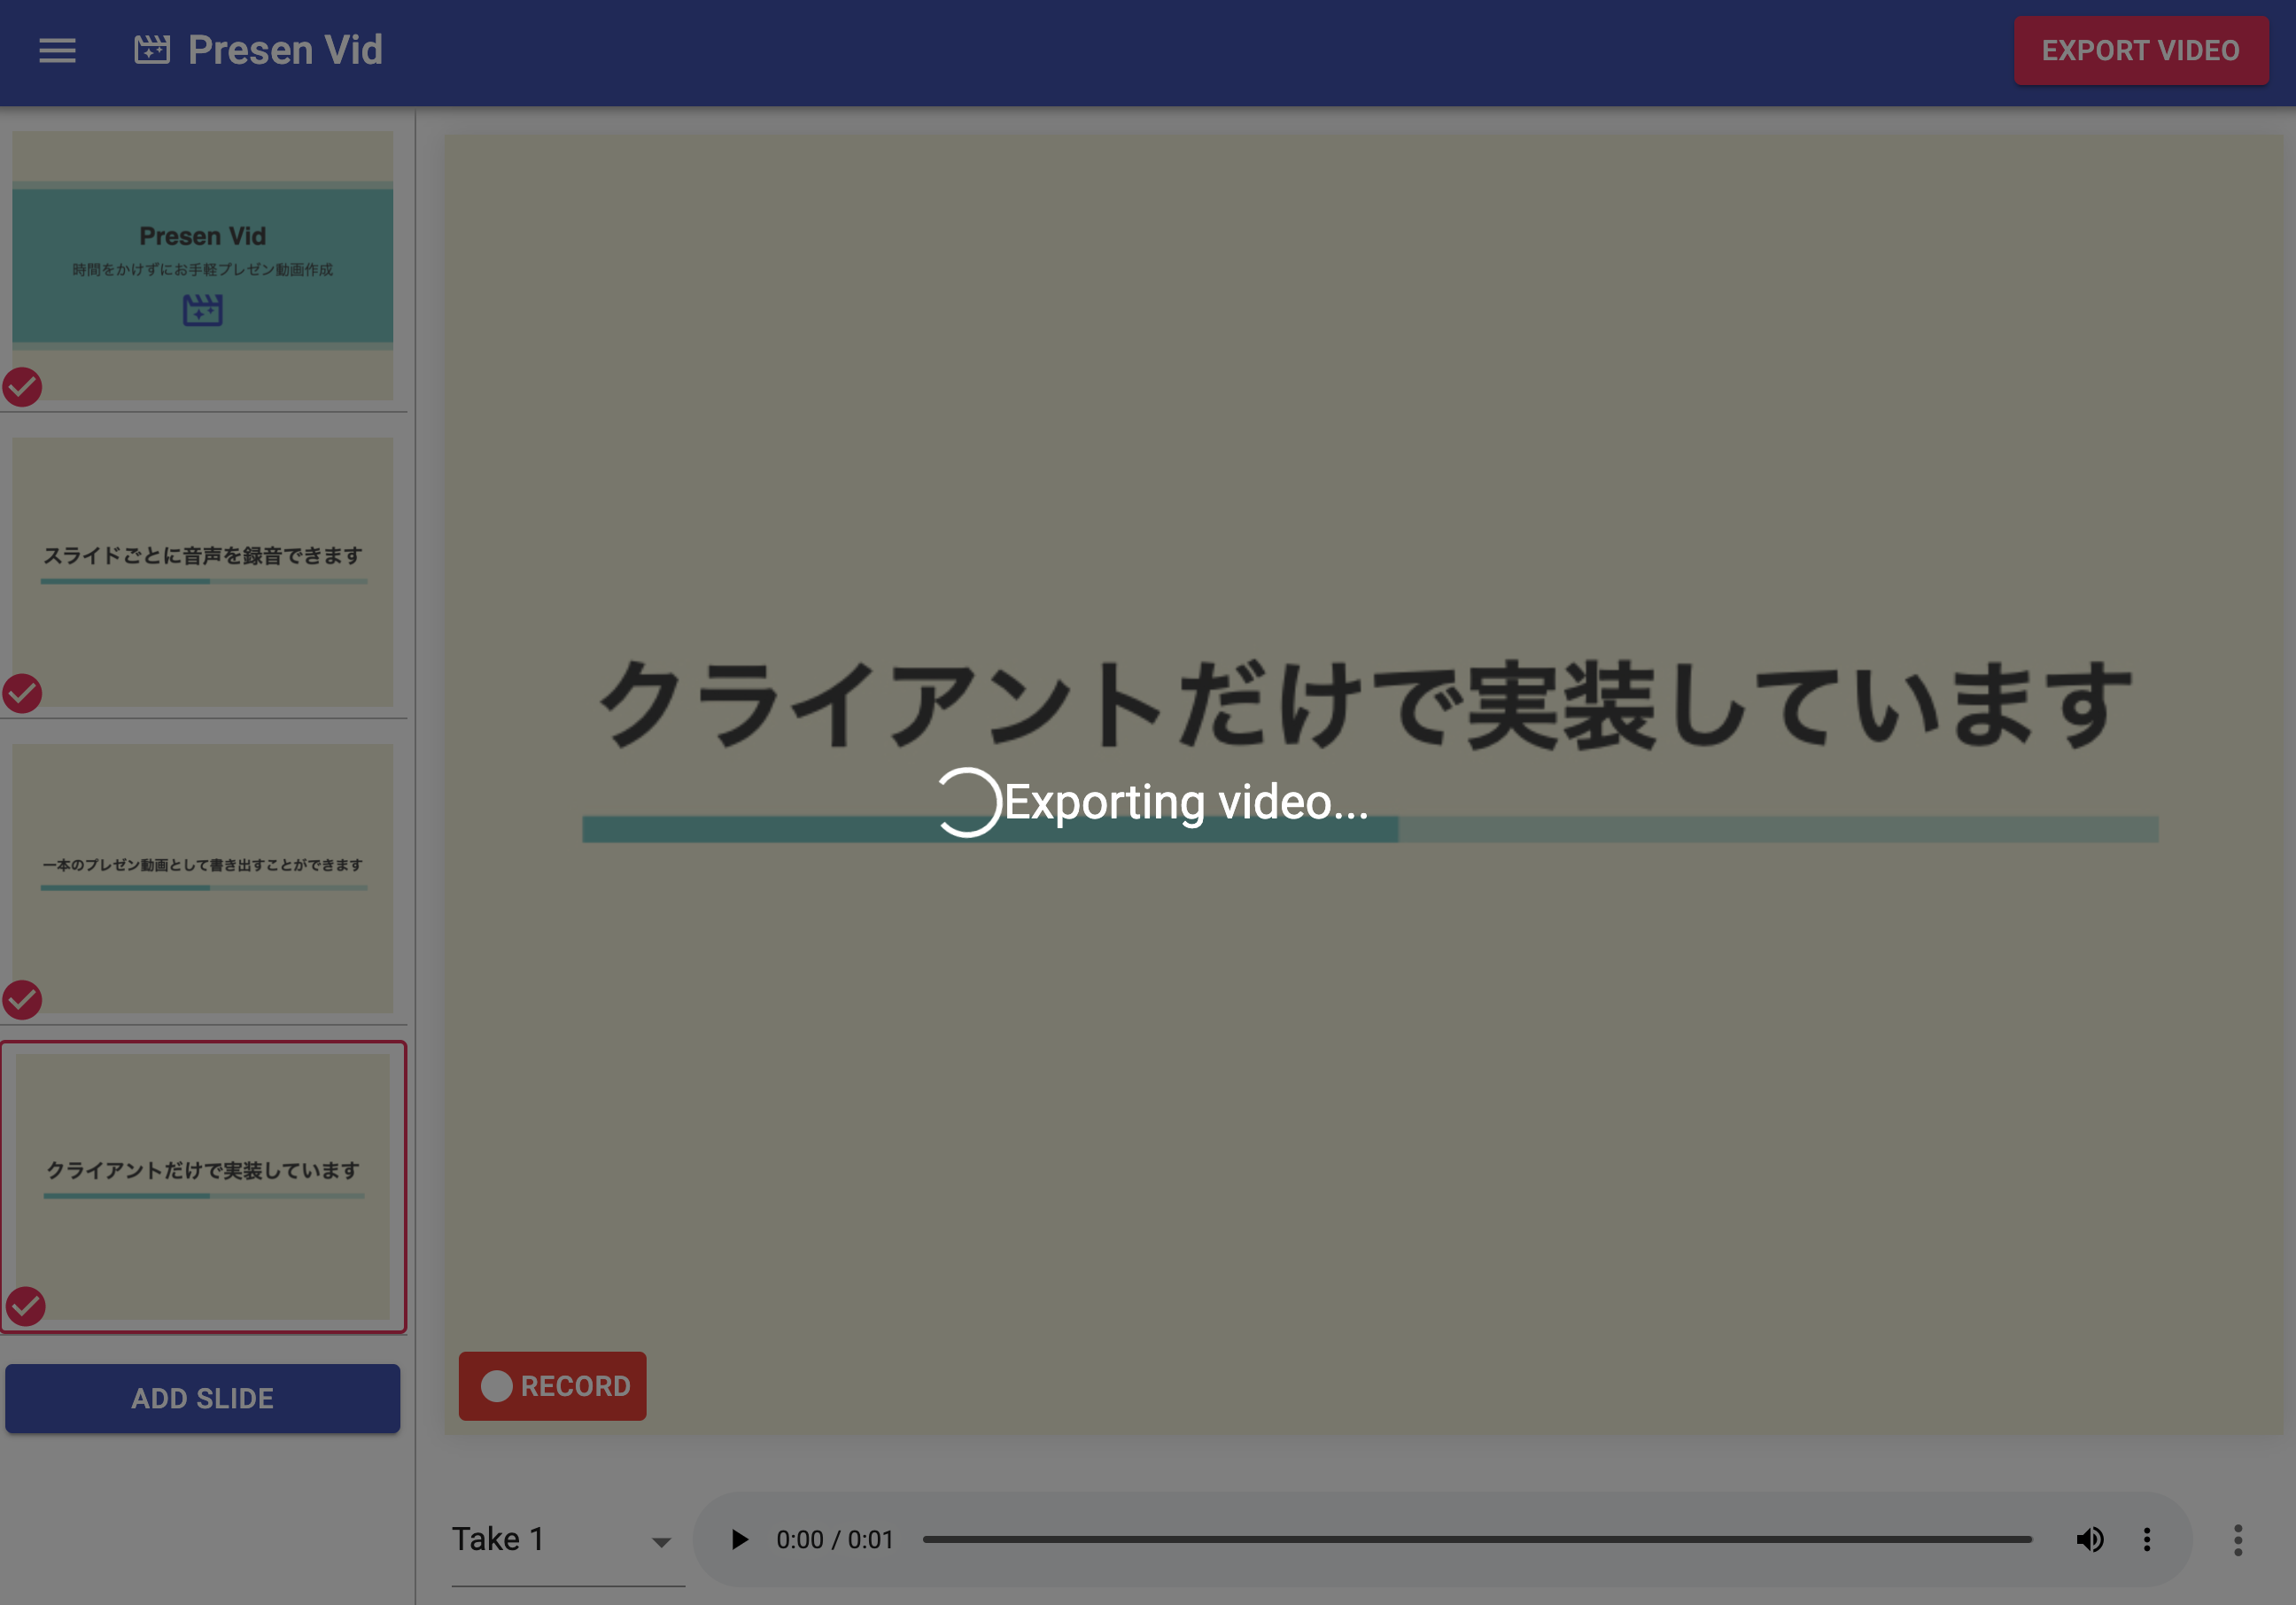Click EXPORT VIDEO in the top bar
This screenshot has height=1605, width=2296.
click(2142, 50)
